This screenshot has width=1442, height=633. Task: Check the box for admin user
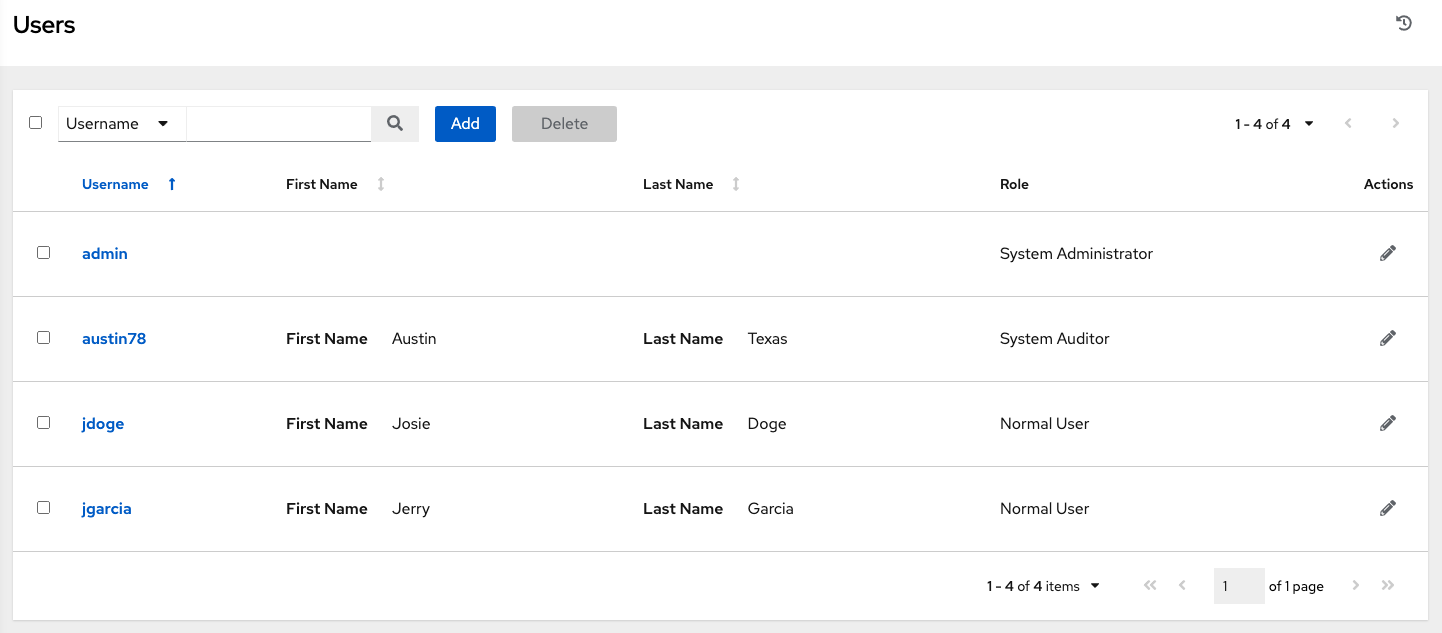coord(43,253)
